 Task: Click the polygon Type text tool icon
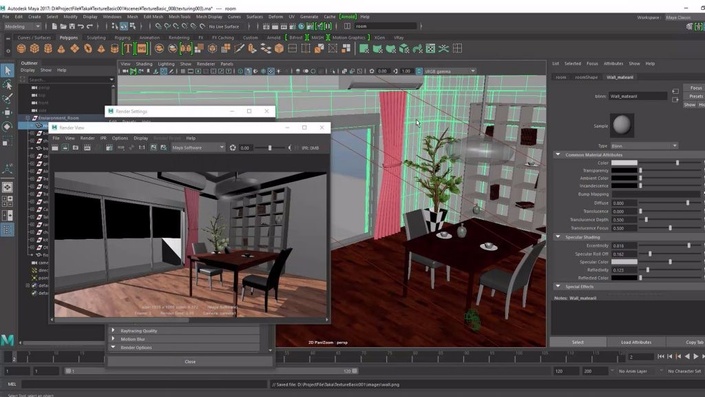point(128,49)
